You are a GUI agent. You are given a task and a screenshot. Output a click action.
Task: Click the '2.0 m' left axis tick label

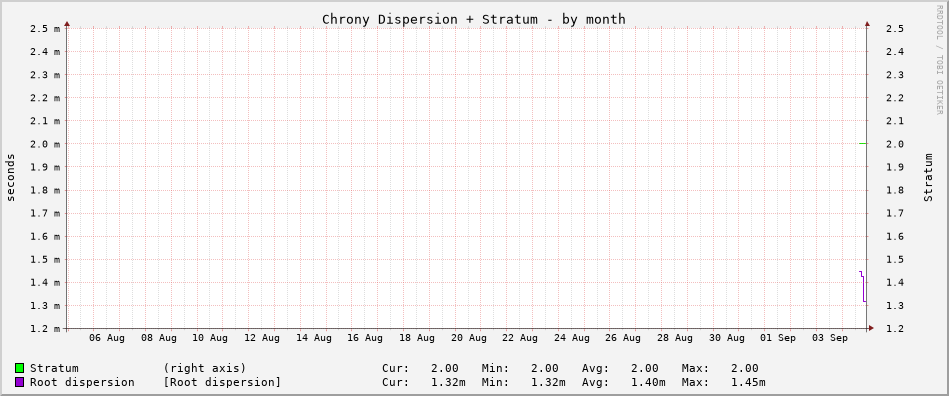pos(44,144)
